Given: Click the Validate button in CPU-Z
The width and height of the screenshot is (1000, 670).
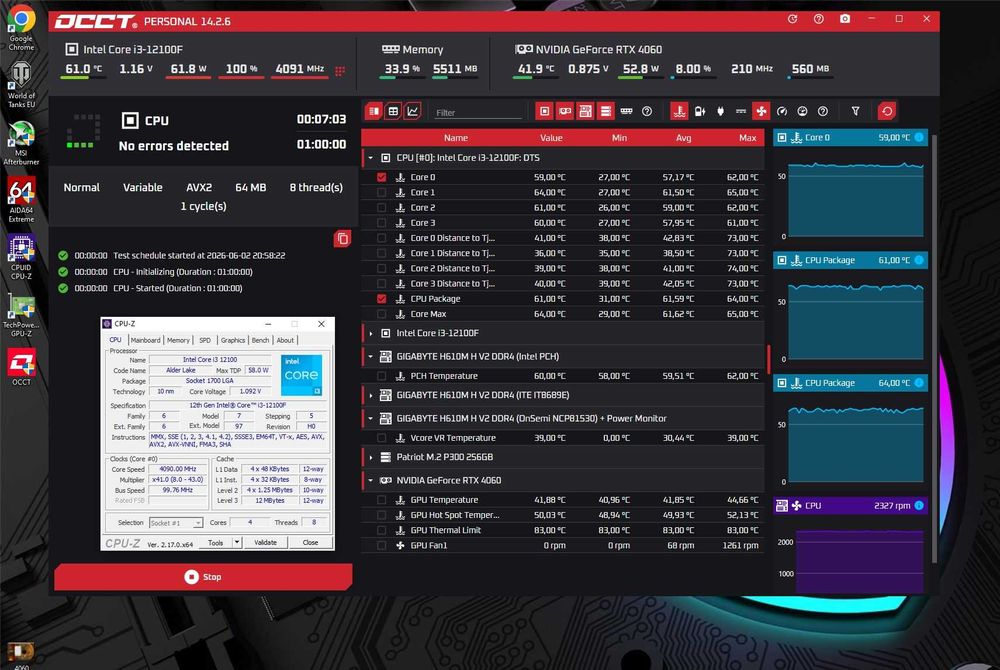Looking at the screenshot, I should pos(265,543).
